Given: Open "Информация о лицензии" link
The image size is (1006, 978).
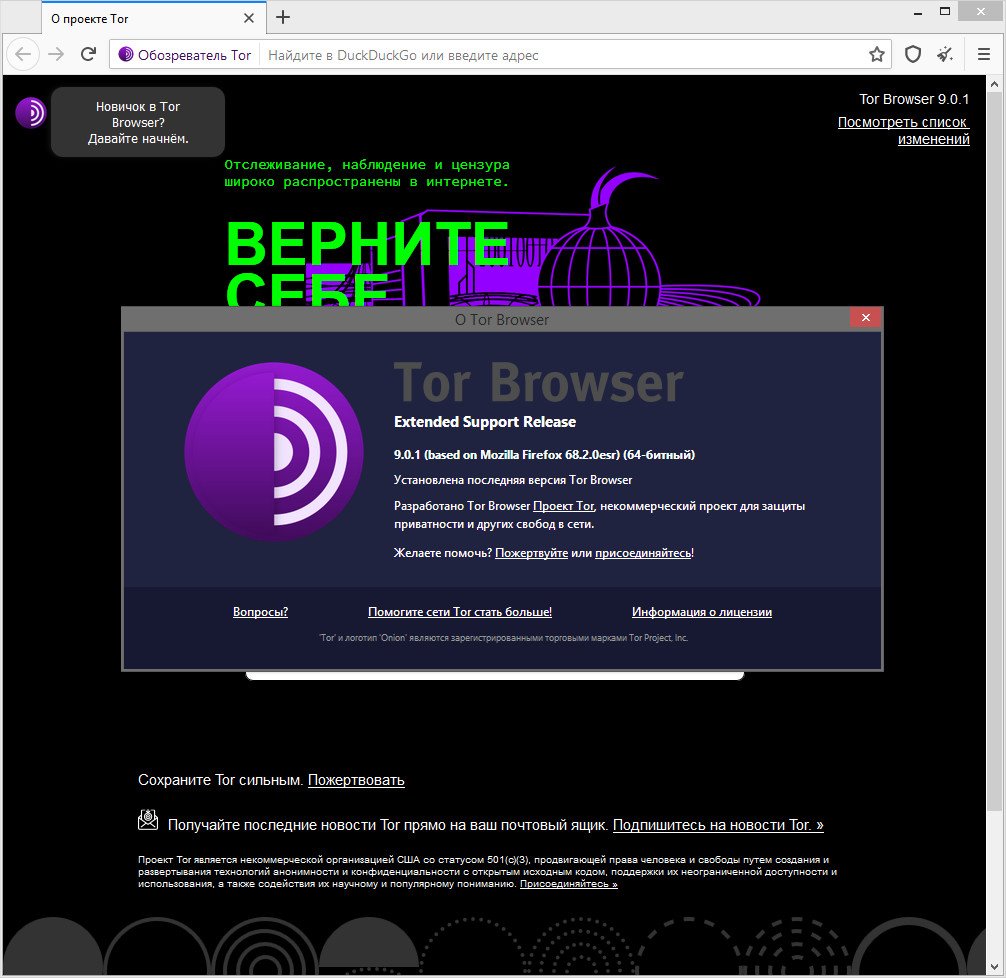Looking at the screenshot, I should point(701,612).
